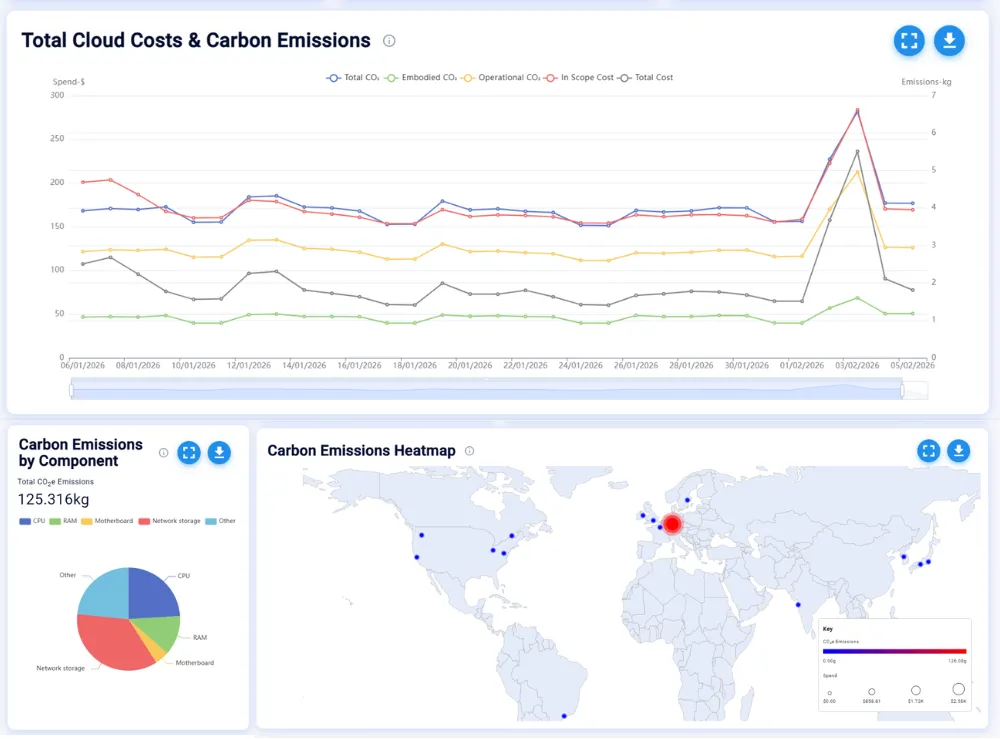Download the Carbon Emissions Heatmap data
This screenshot has width=1000, height=739.
pos(958,451)
